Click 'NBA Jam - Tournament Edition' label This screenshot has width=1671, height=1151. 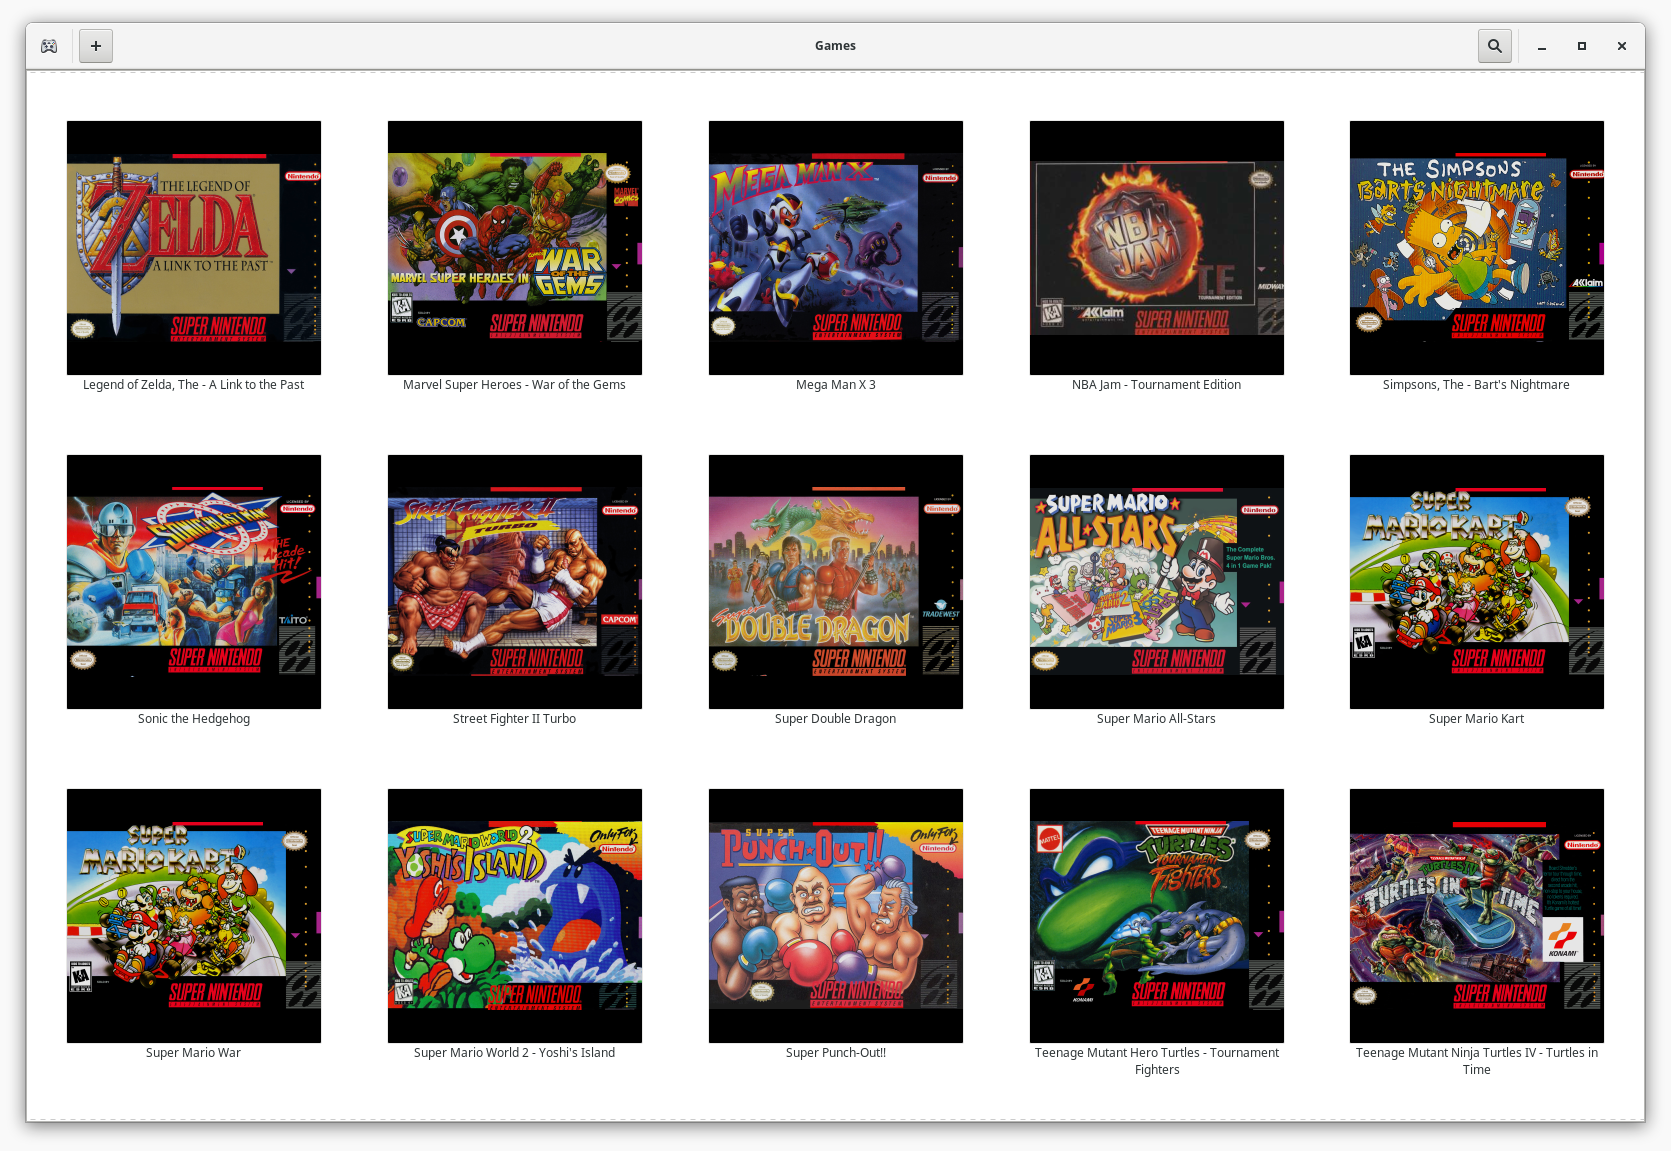click(x=1157, y=385)
